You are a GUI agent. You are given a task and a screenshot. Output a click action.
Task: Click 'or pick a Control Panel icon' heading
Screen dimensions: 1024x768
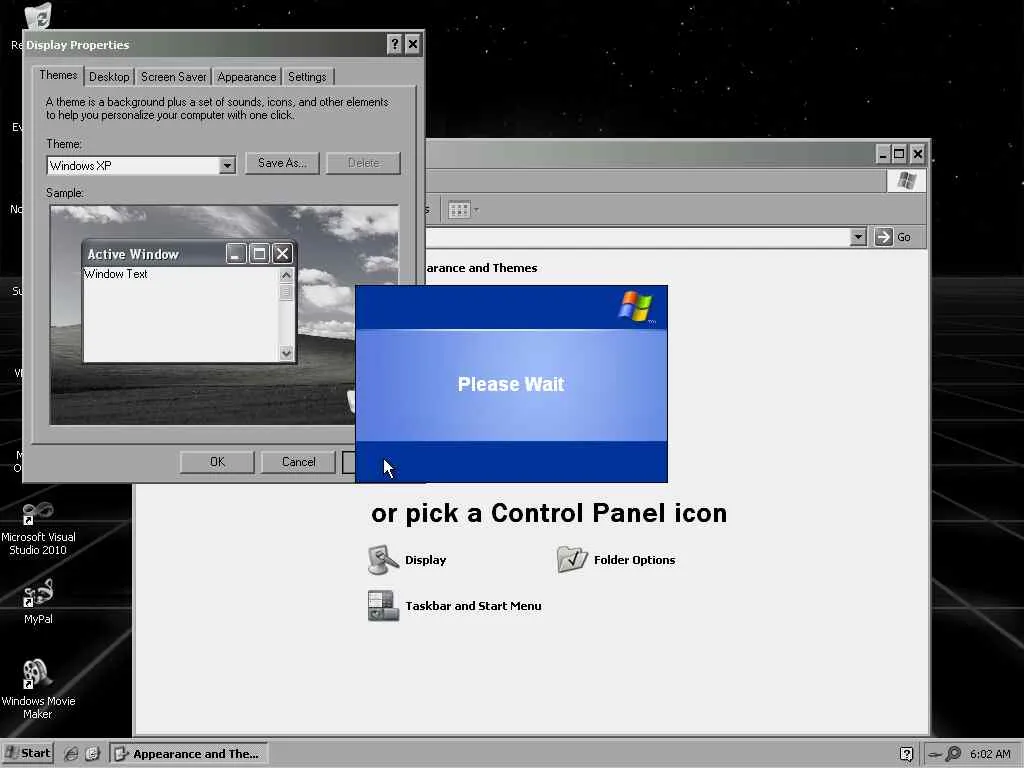[549, 513]
